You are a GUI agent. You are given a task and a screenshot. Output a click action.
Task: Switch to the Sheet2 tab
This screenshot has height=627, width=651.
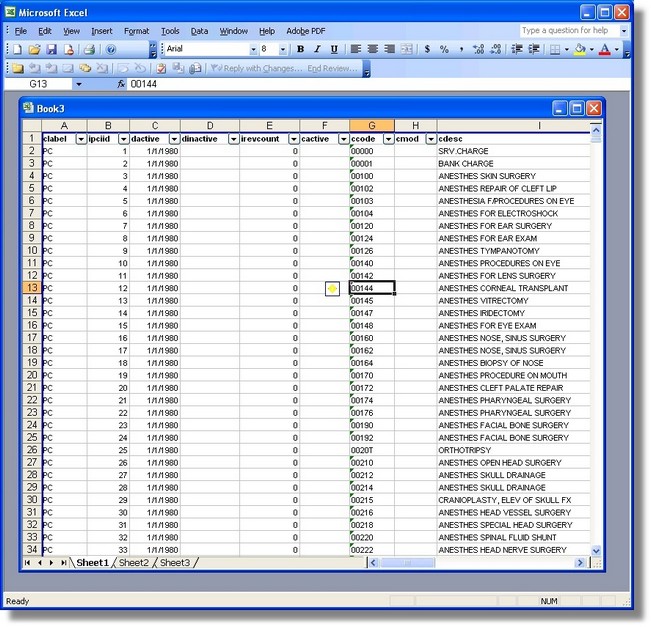point(134,563)
